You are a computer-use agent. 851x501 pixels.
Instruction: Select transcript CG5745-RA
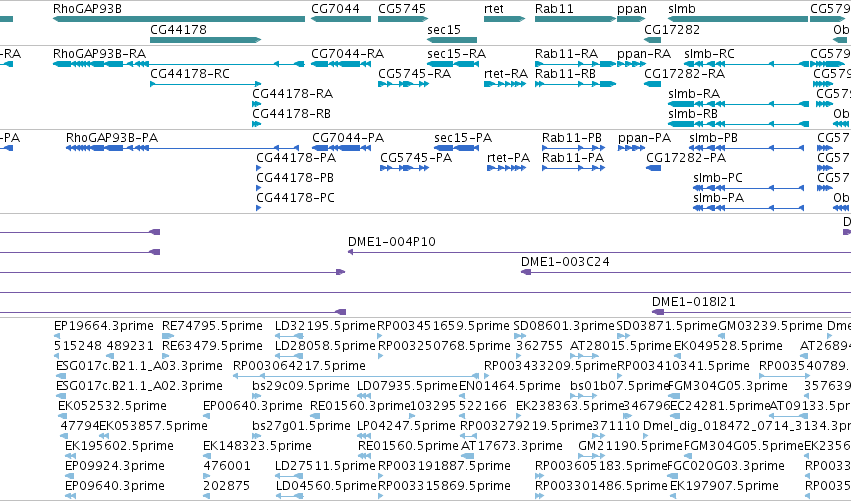[415, 73]
